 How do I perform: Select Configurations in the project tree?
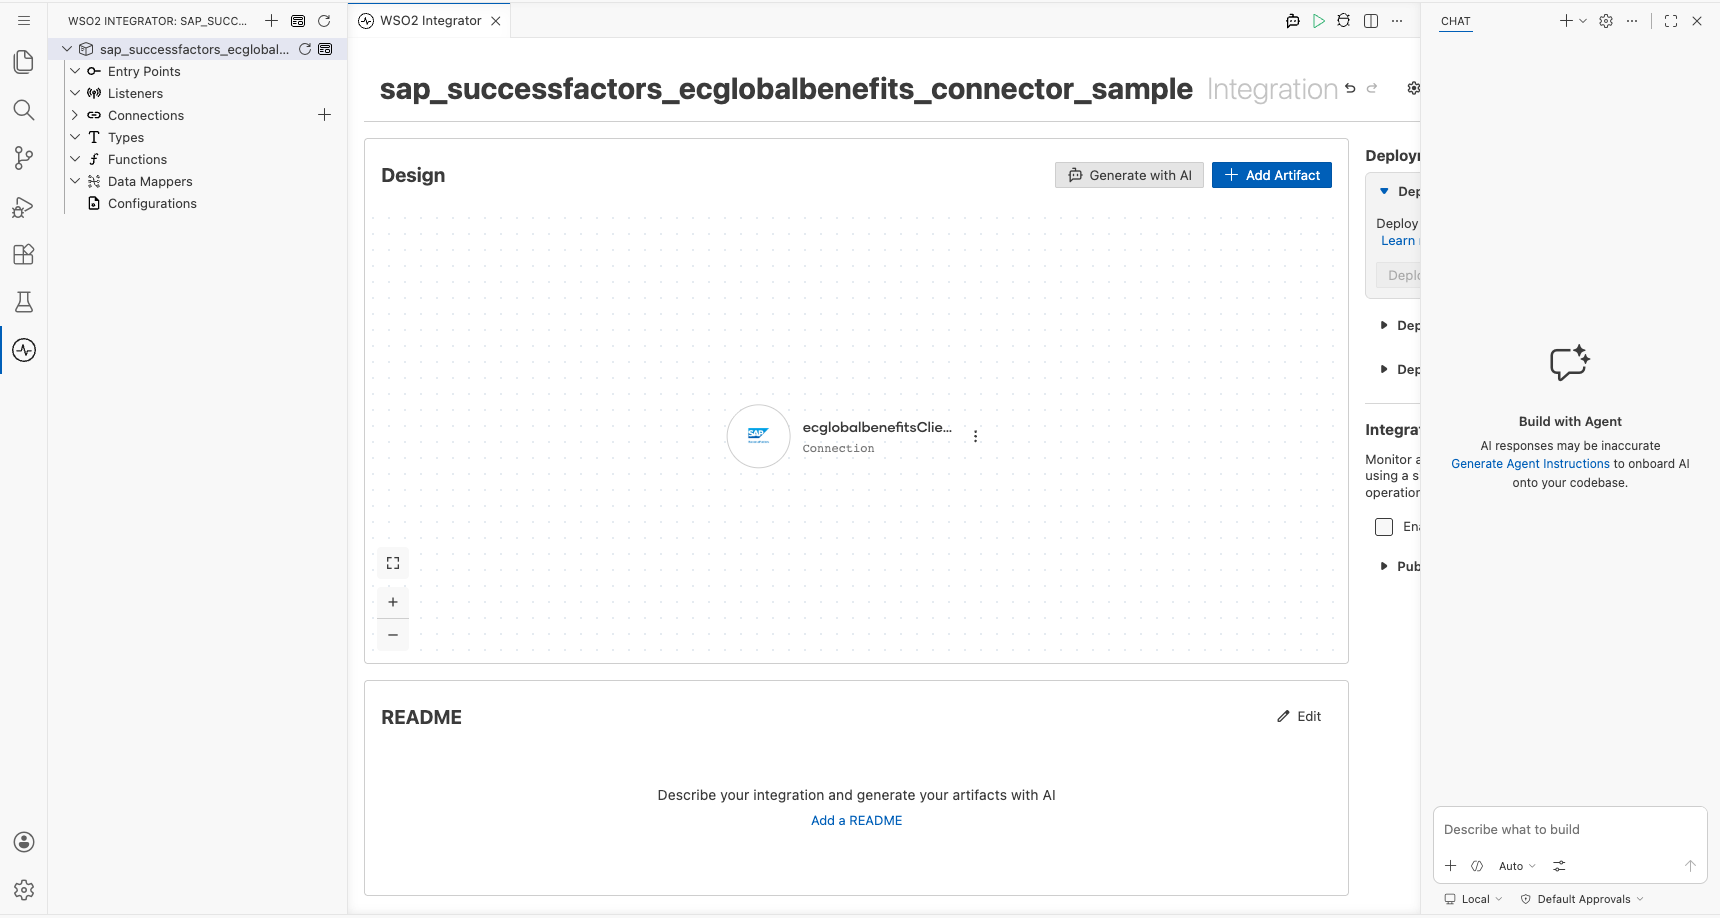[x=152, y=203]
